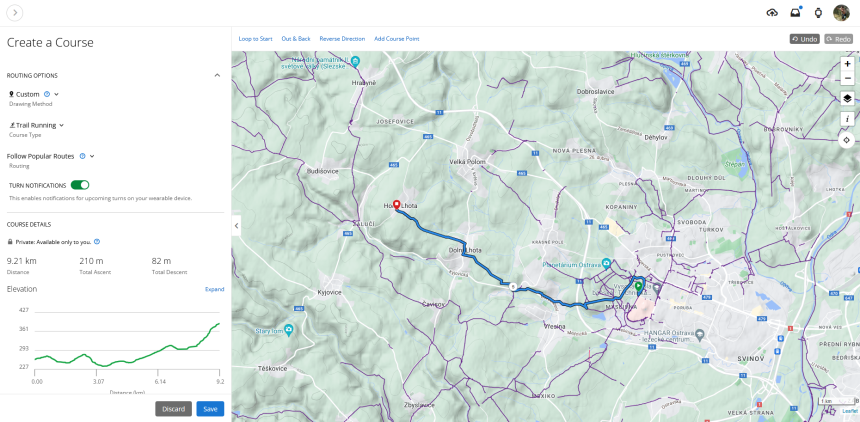This screenshot has height=422, width=860.
Task: Select Reverse Direction option
Action: [x=342, y=39]
